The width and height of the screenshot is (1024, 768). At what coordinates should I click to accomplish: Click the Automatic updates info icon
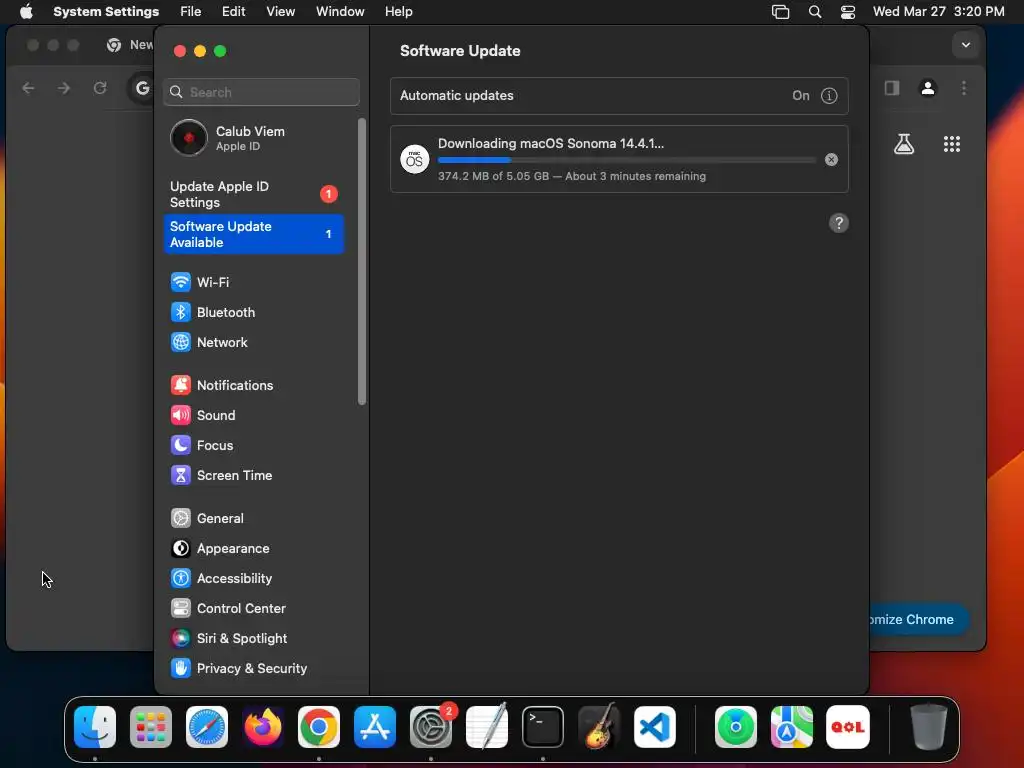tap(829, 96)
